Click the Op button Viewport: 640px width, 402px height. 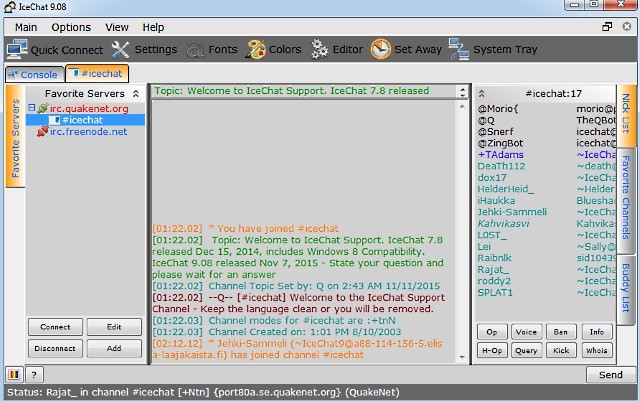click(492, 332)
